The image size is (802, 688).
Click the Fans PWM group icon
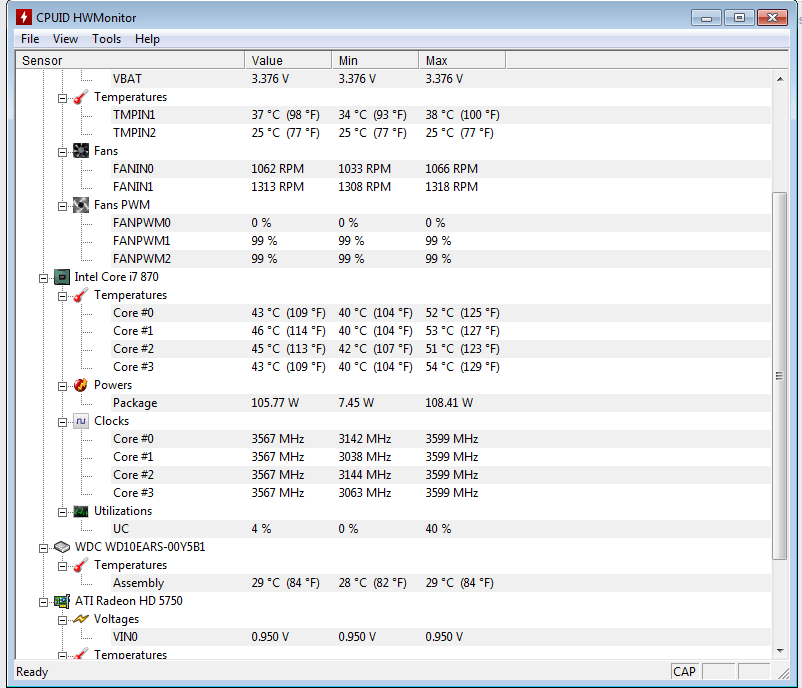[81, 205]
